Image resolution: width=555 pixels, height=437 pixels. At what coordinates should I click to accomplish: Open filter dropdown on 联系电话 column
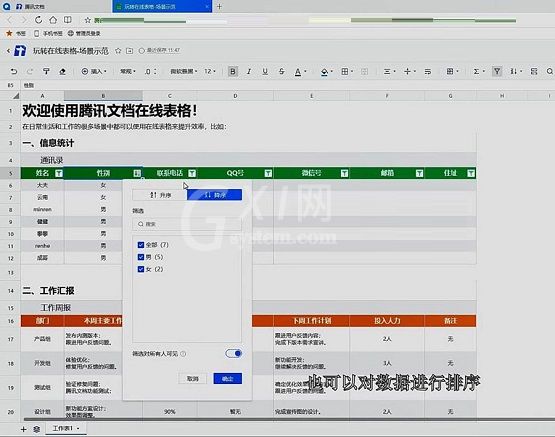click(192, 173)
